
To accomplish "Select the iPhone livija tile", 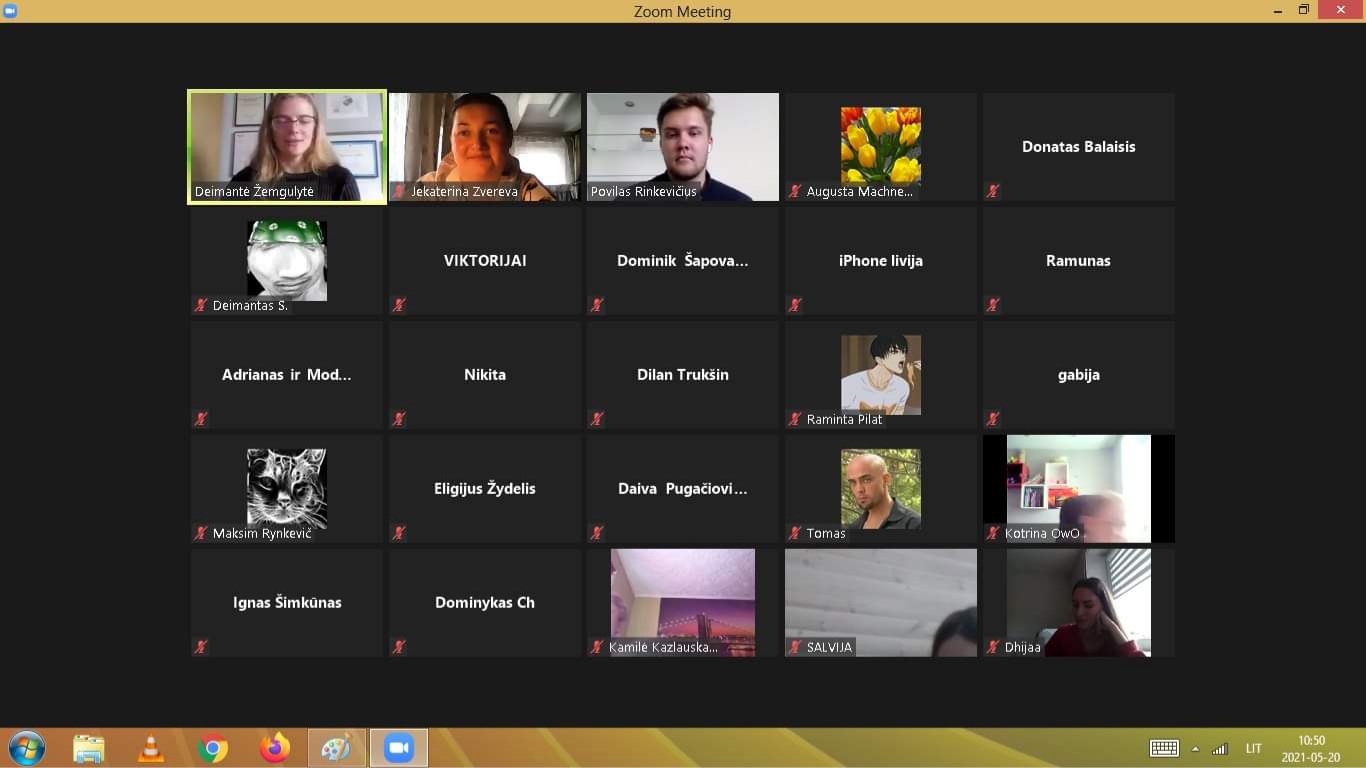I will tap(881, 261).
